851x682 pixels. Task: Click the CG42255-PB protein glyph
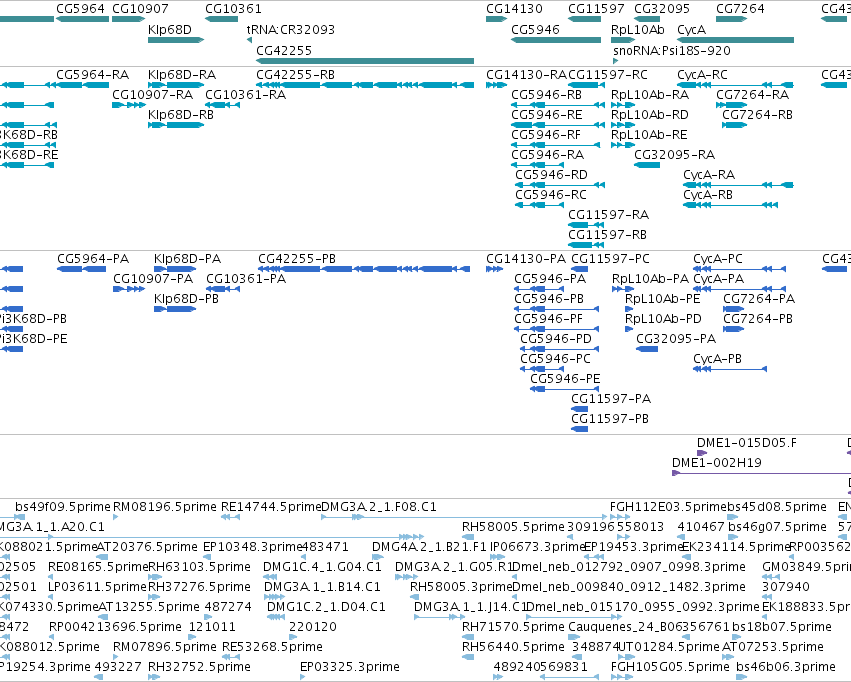coord(364,269)
